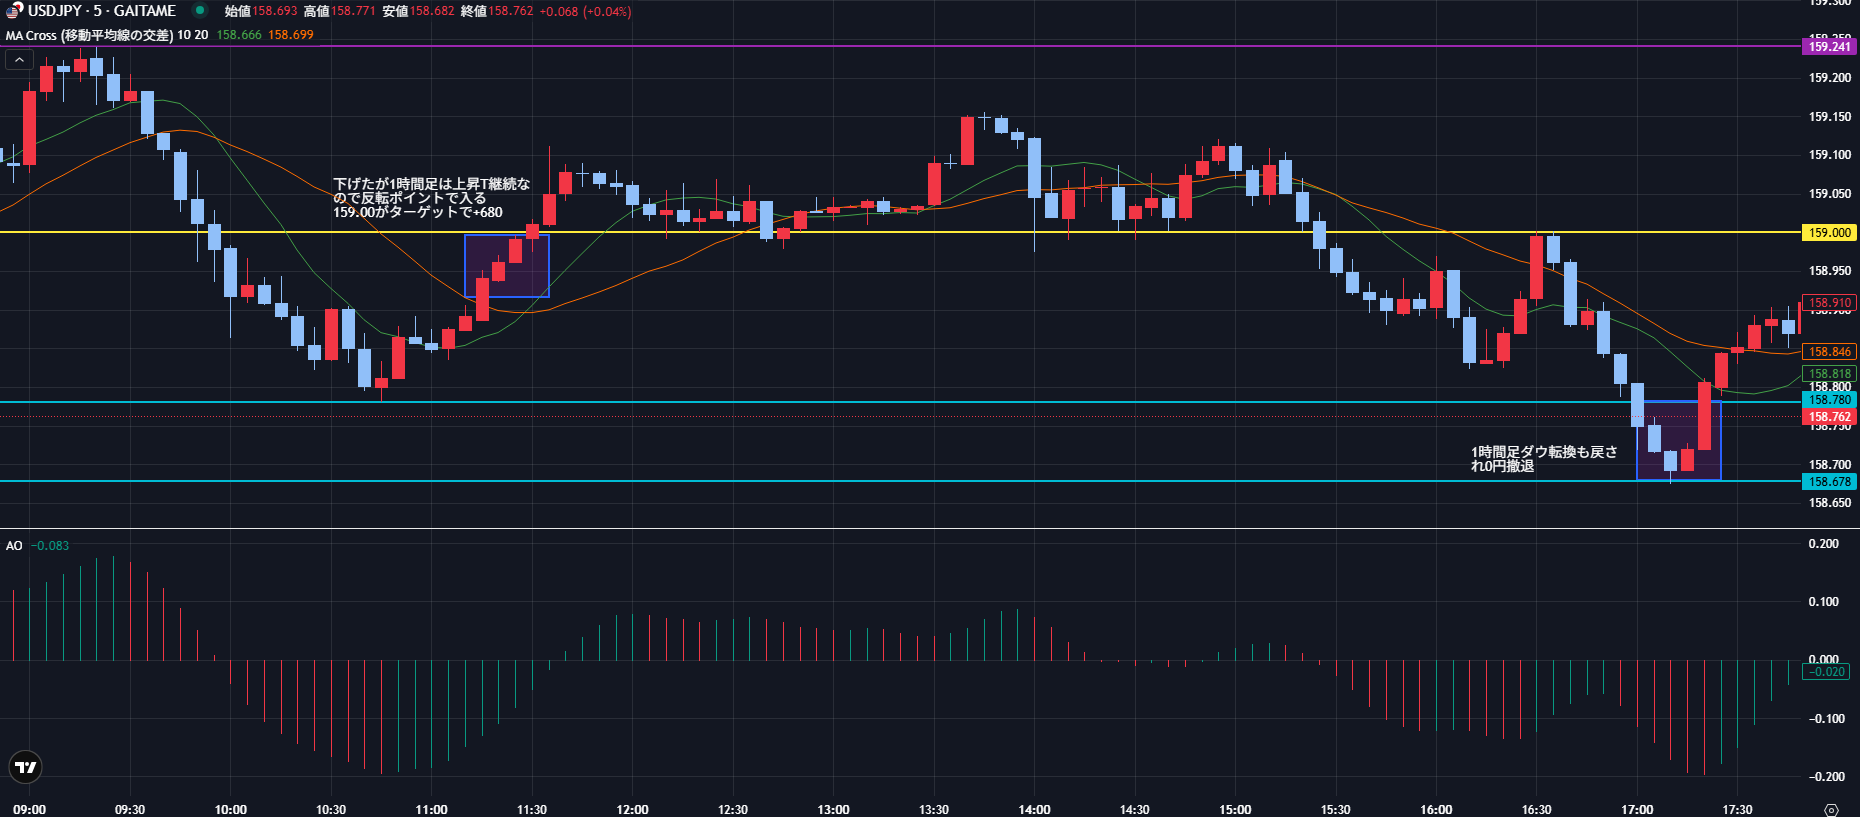Select the AO indicator label
The width and height of the screenshot is (1860, 817).
pos(14,546)
